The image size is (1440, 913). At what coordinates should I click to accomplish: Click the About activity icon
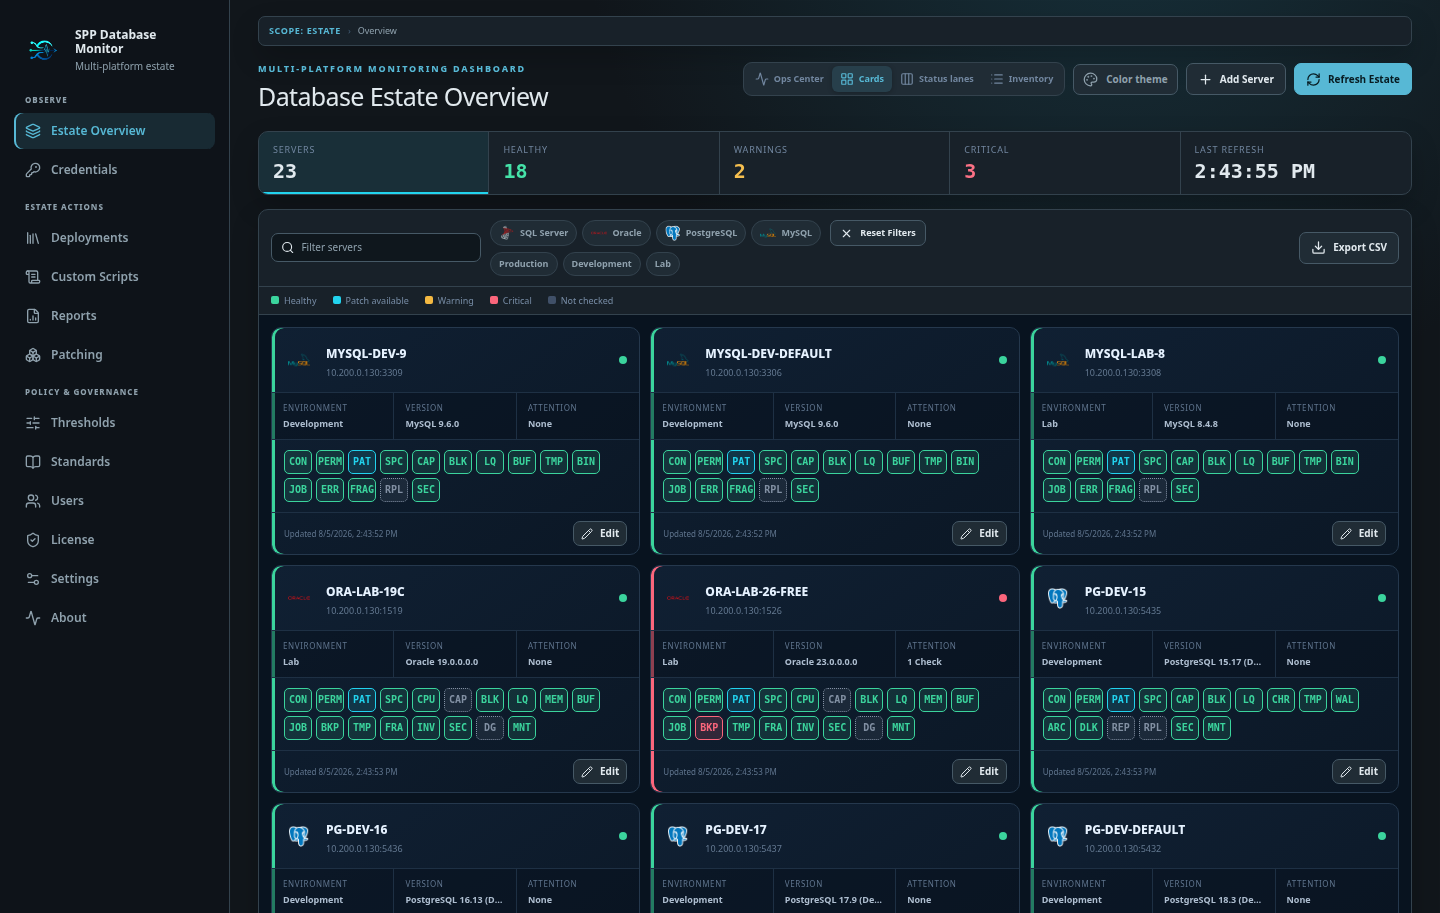point(33,618)
